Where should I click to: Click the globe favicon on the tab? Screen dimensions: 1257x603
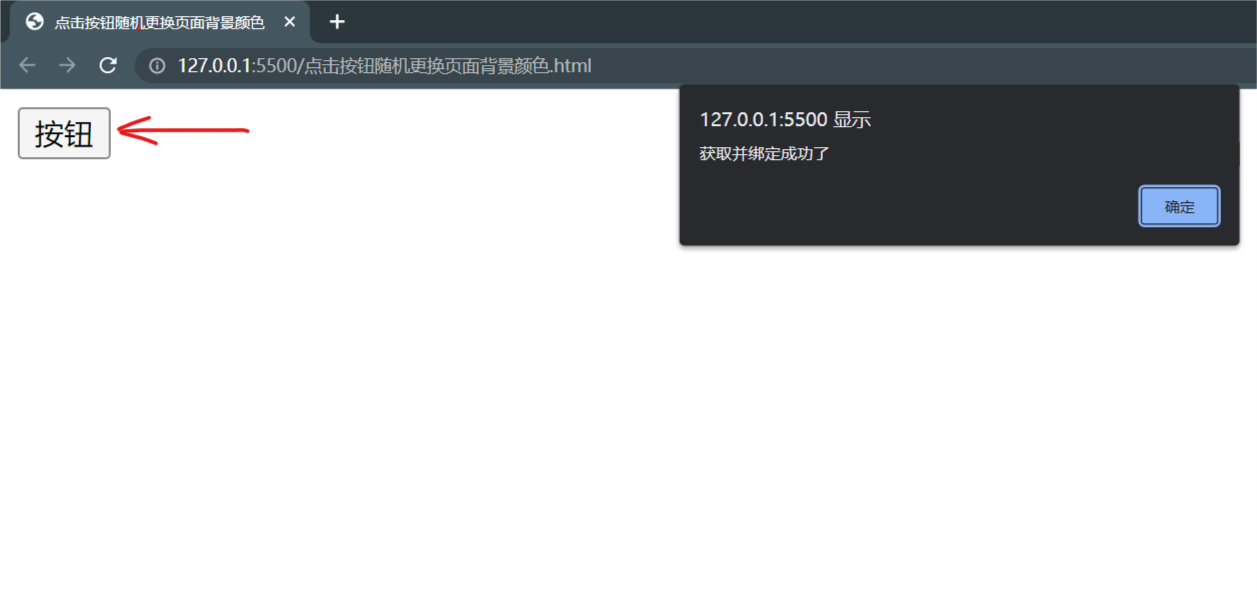[x=35, y=22]
